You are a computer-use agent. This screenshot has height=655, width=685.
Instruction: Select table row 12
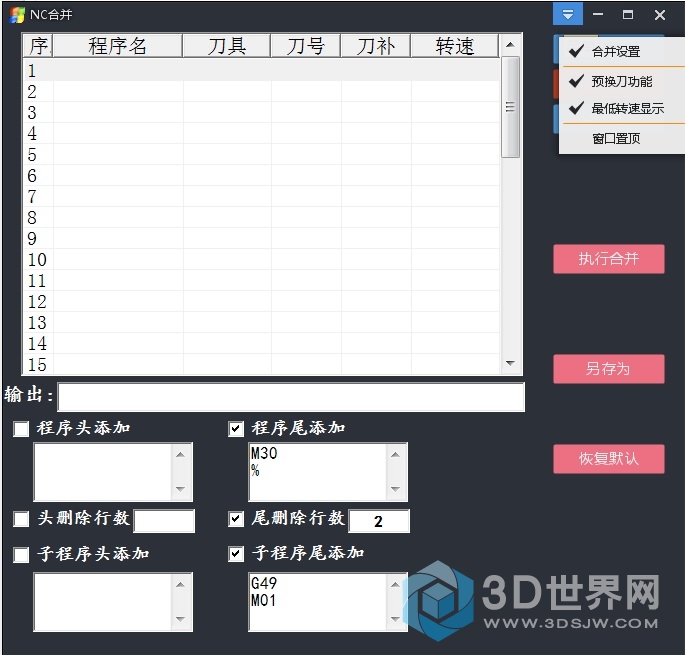[261, 301]
